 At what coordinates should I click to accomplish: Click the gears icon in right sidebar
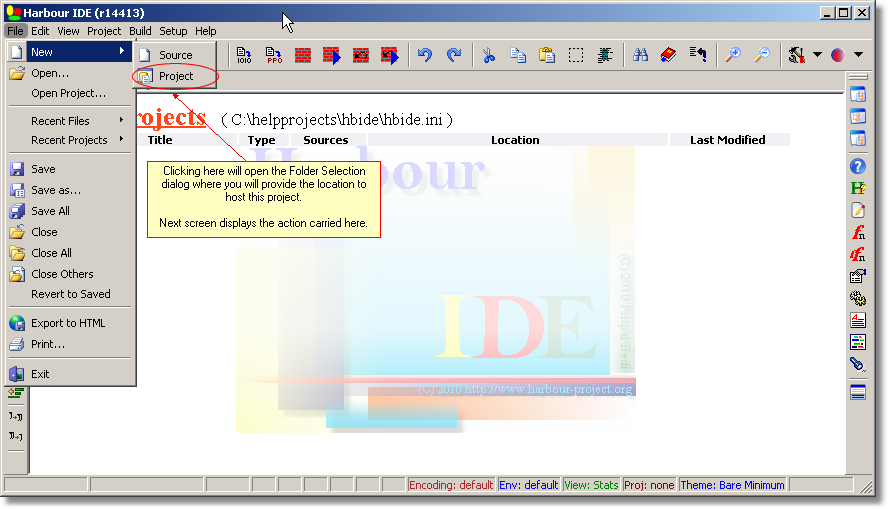857,298
